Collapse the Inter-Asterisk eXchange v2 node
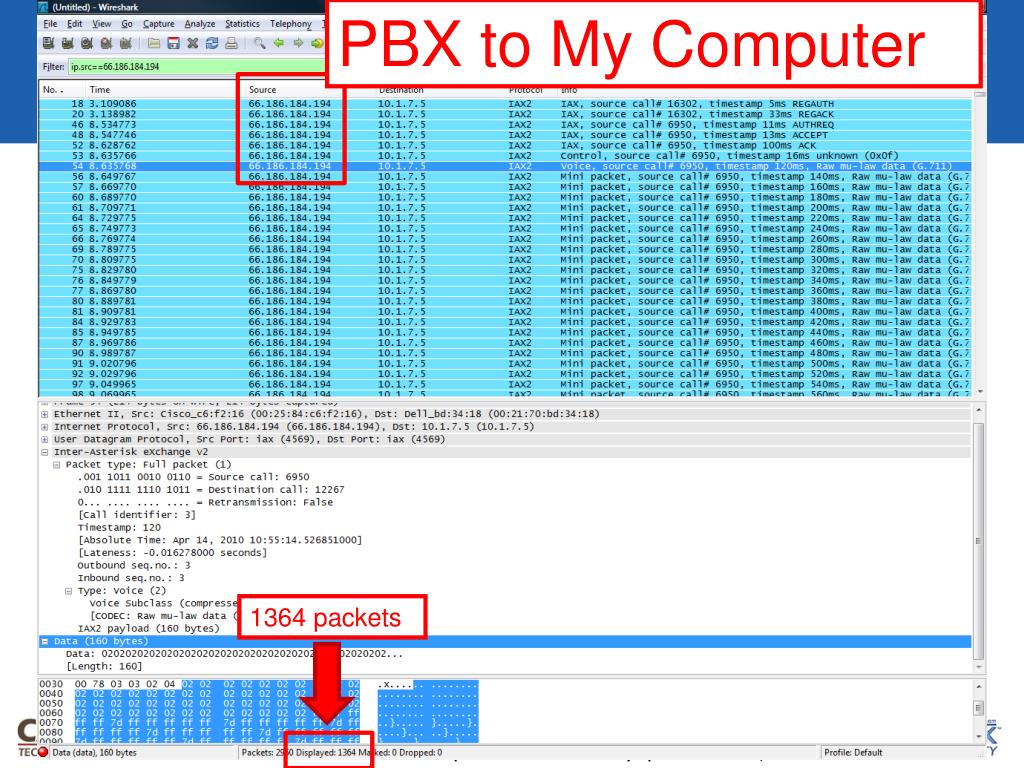The width and height of the screenshot is (1024, 768). tap(44, 452)
